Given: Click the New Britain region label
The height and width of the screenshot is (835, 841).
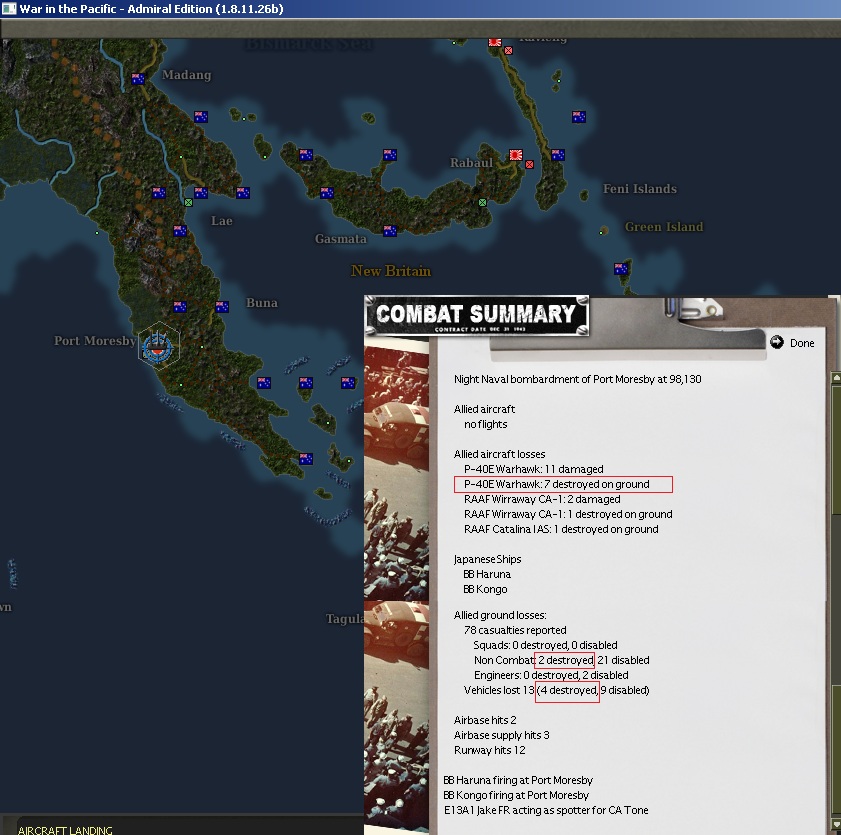Looking at the screenshot, I should pyautogui.click(x=391, y=271).
